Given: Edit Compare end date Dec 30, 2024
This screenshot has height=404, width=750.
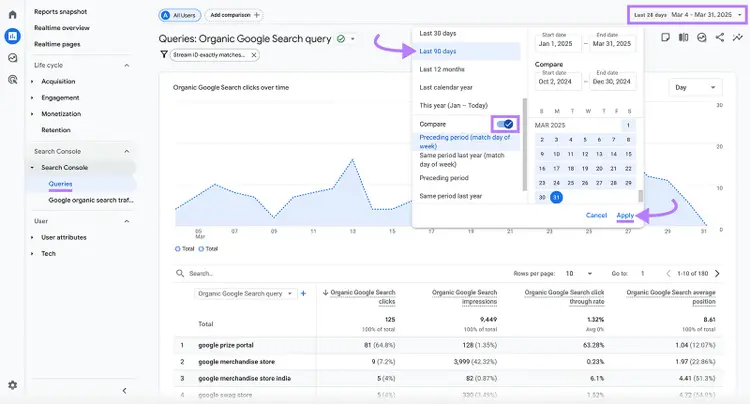Looking at the screenshot, I should point(612,80).
